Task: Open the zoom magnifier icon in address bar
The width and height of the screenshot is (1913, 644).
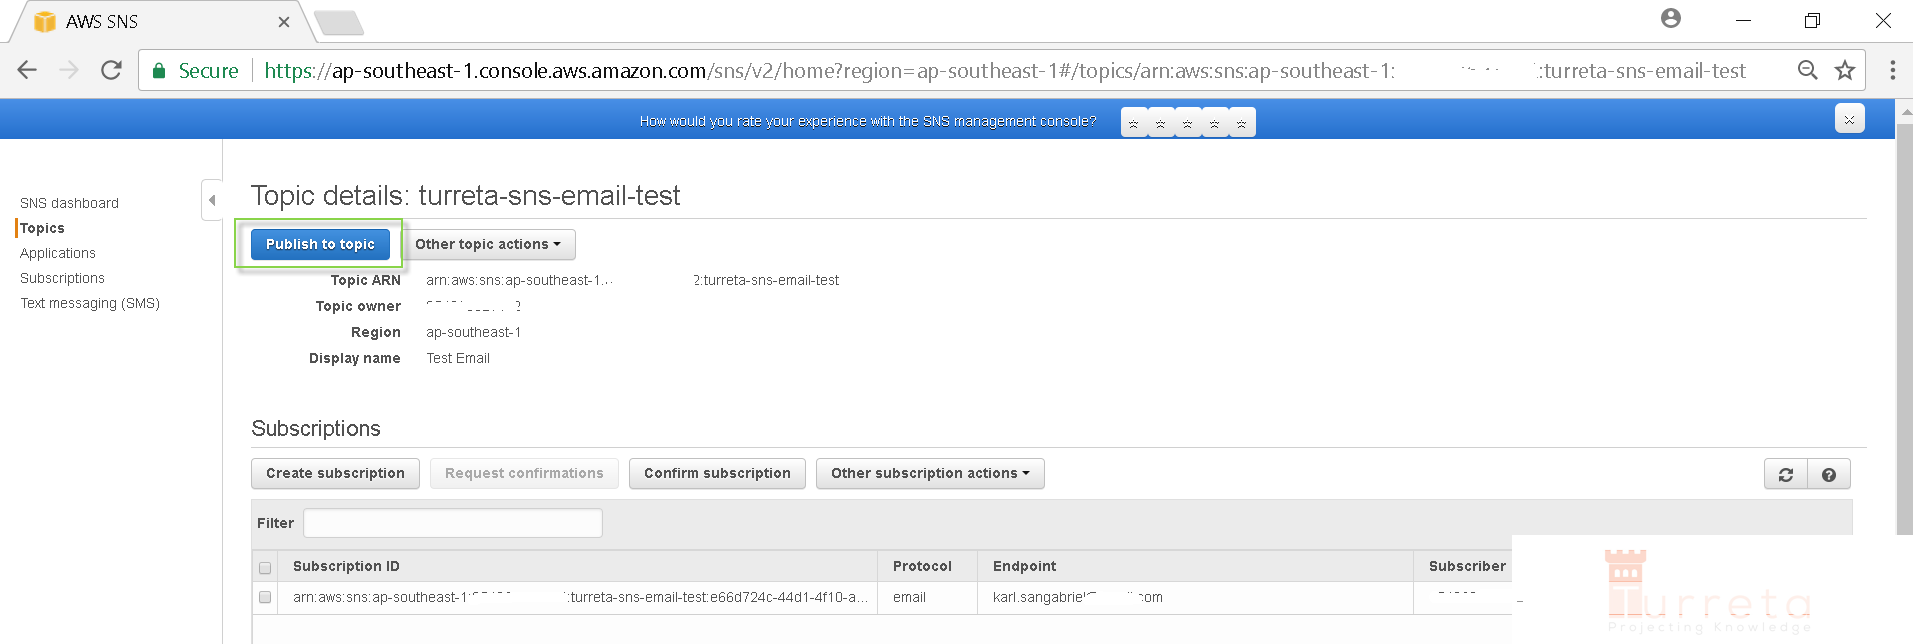Action: pyautogui.click(x=1808, y=70)
